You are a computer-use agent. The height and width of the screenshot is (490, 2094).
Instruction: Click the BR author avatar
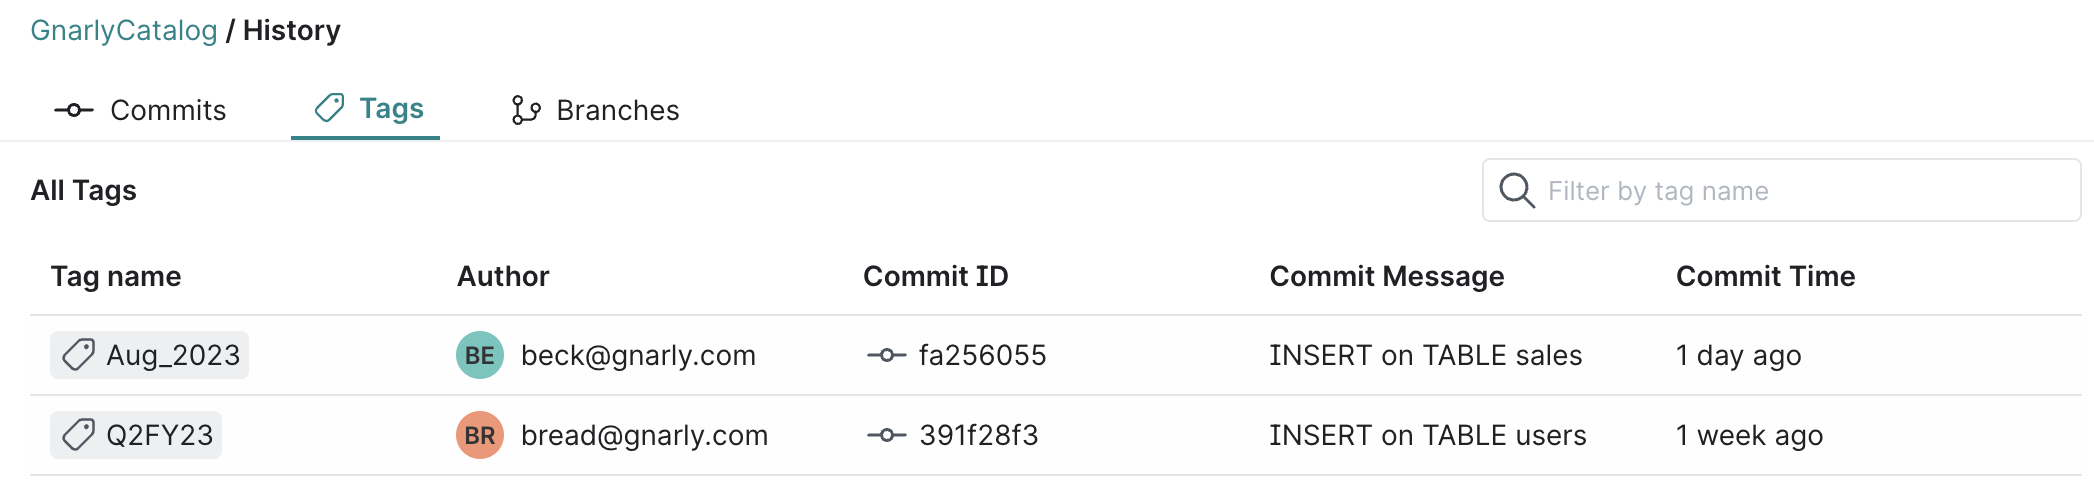pyautogui.click(x=480, y=435)
